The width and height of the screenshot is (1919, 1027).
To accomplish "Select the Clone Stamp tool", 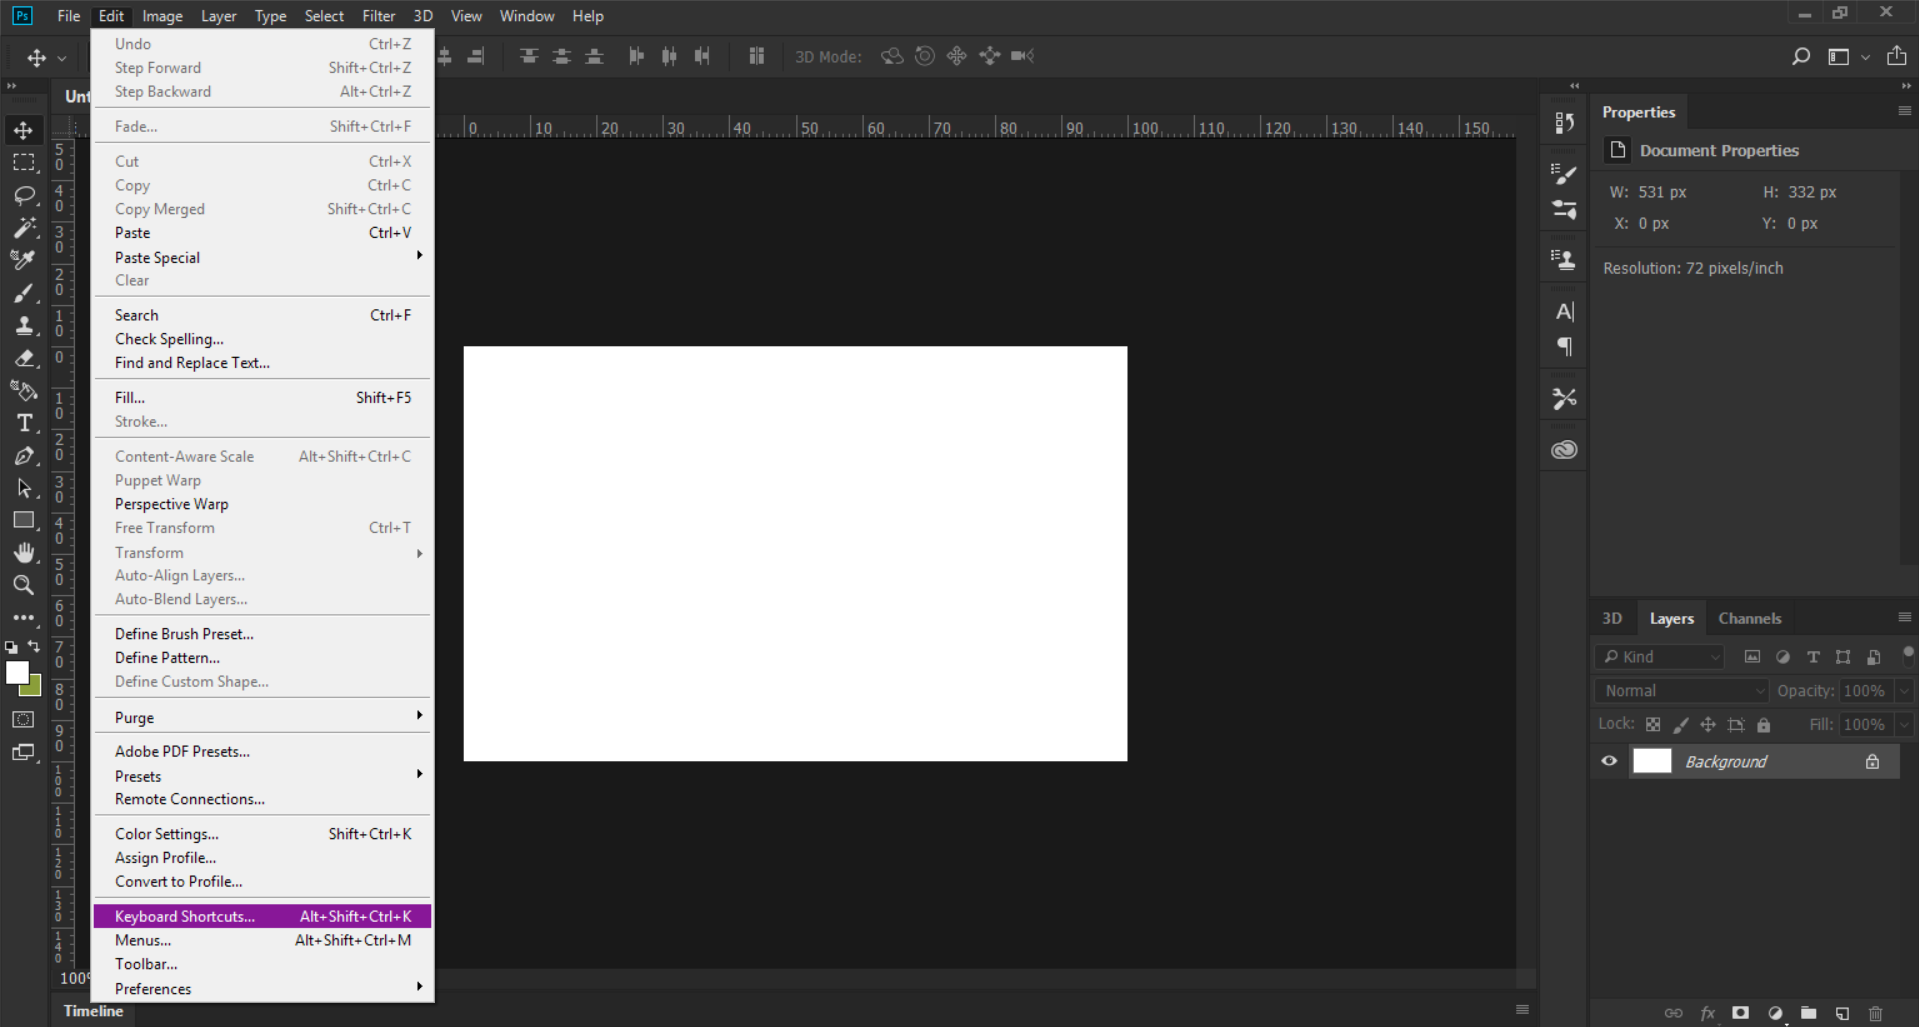I will pyautogui.click(x=23, y=325).
